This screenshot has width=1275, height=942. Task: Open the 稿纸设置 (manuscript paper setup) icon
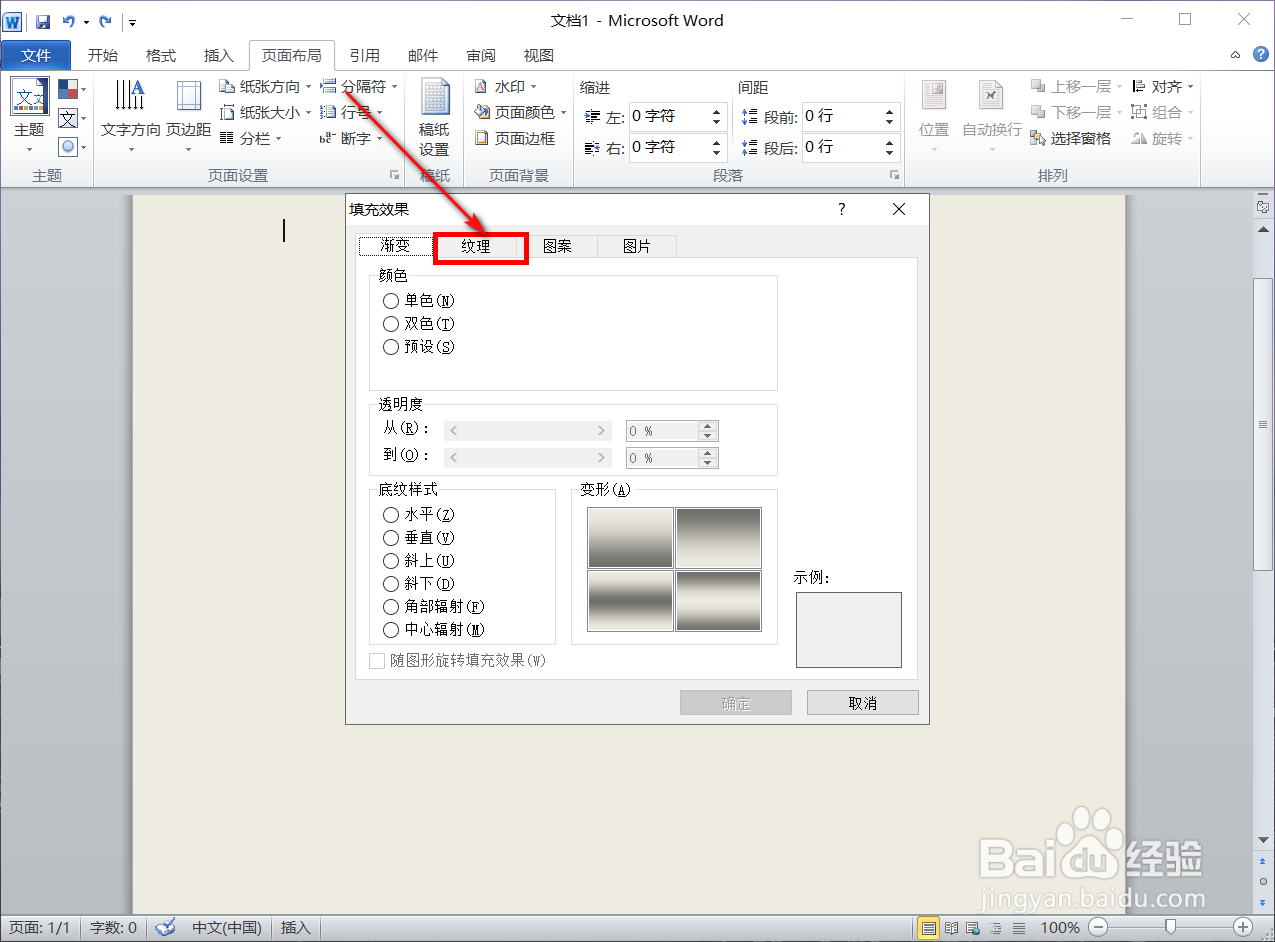[x=436, y=113]
